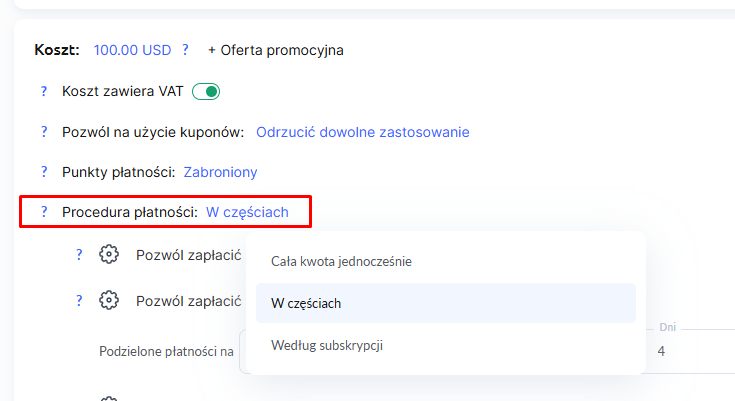Click the help question mark next to Koszt
The image size is (735, 401).
click(x=185, y=50)
